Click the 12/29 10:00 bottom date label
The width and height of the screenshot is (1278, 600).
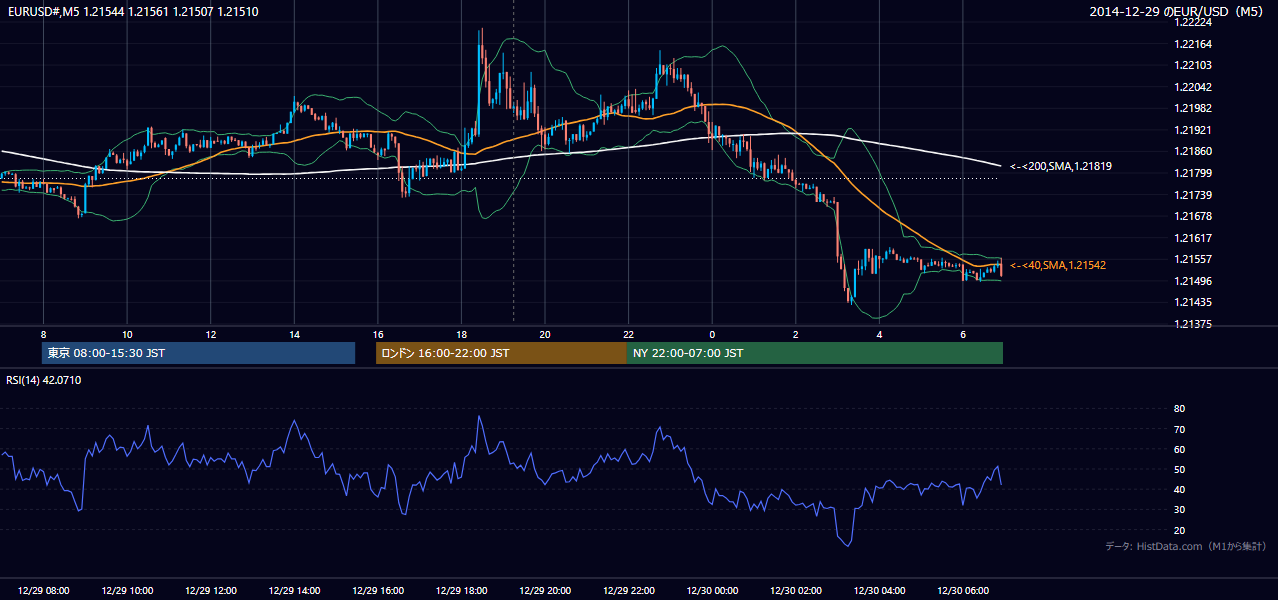(127, 591)
